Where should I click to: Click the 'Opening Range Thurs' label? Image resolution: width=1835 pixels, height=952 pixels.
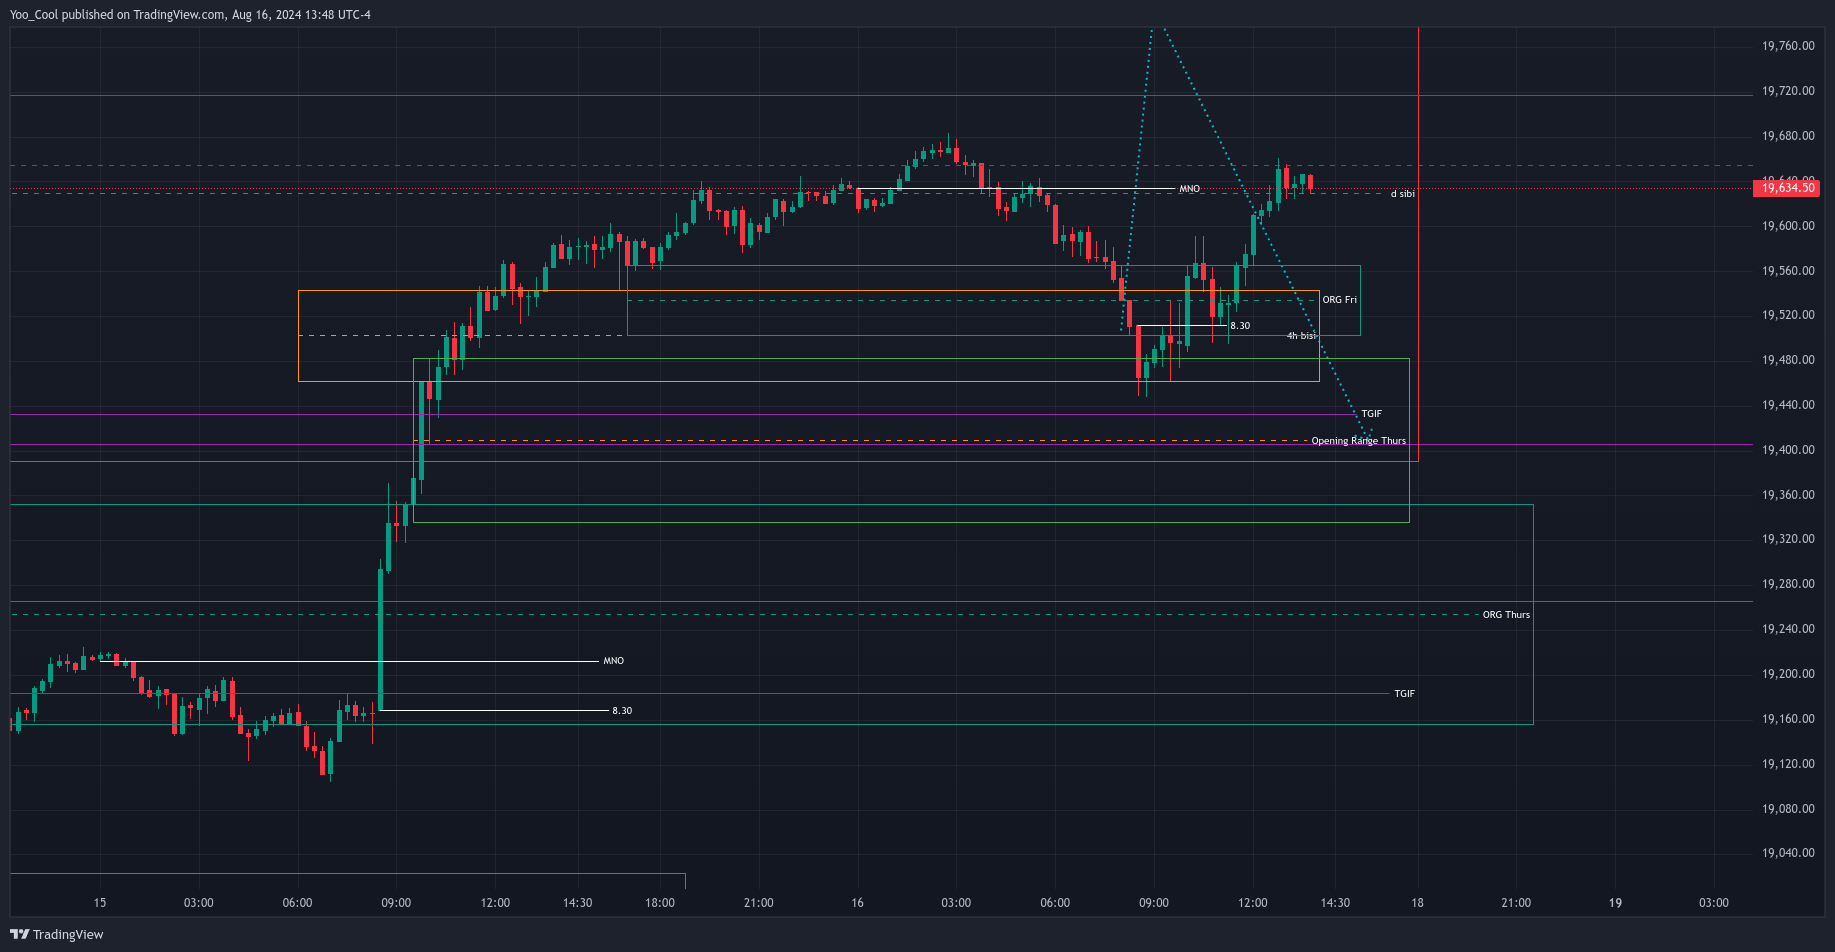click(1358, 441)
